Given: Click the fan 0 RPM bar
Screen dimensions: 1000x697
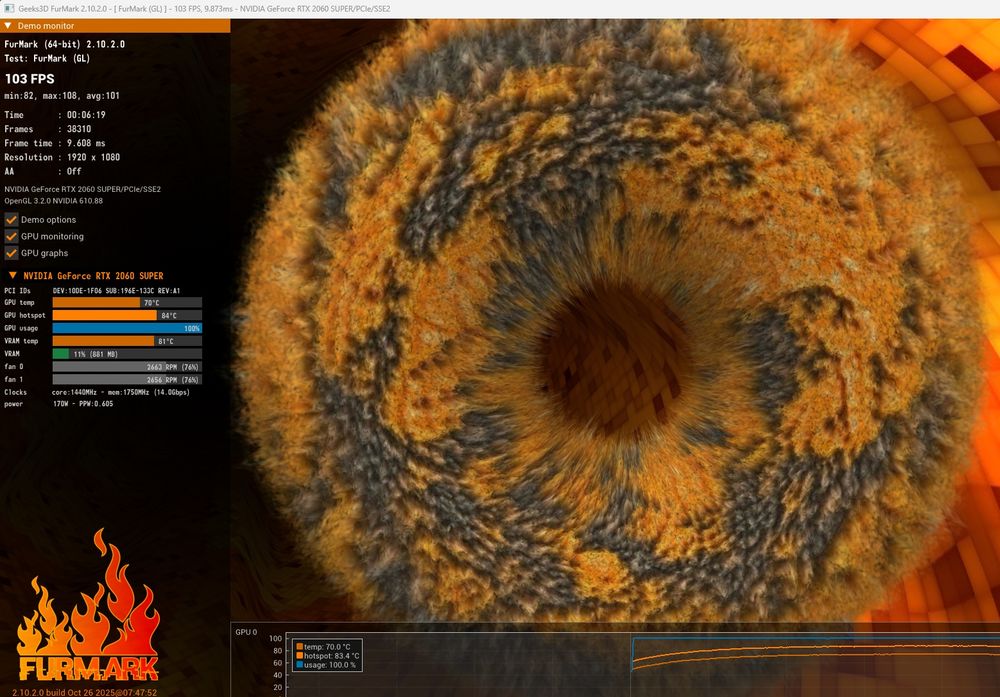Looking at the screenshot, I should (x=127, y=367).
